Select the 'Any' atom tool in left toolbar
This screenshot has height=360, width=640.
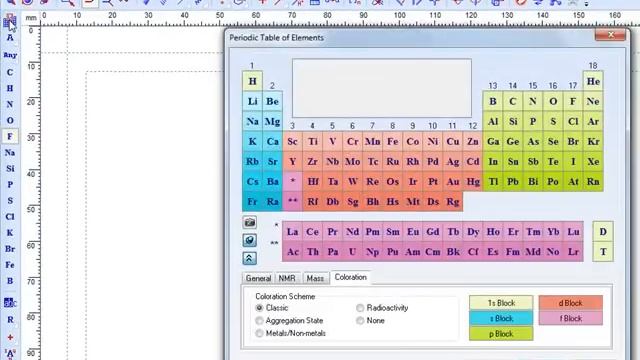click(10, 55)
